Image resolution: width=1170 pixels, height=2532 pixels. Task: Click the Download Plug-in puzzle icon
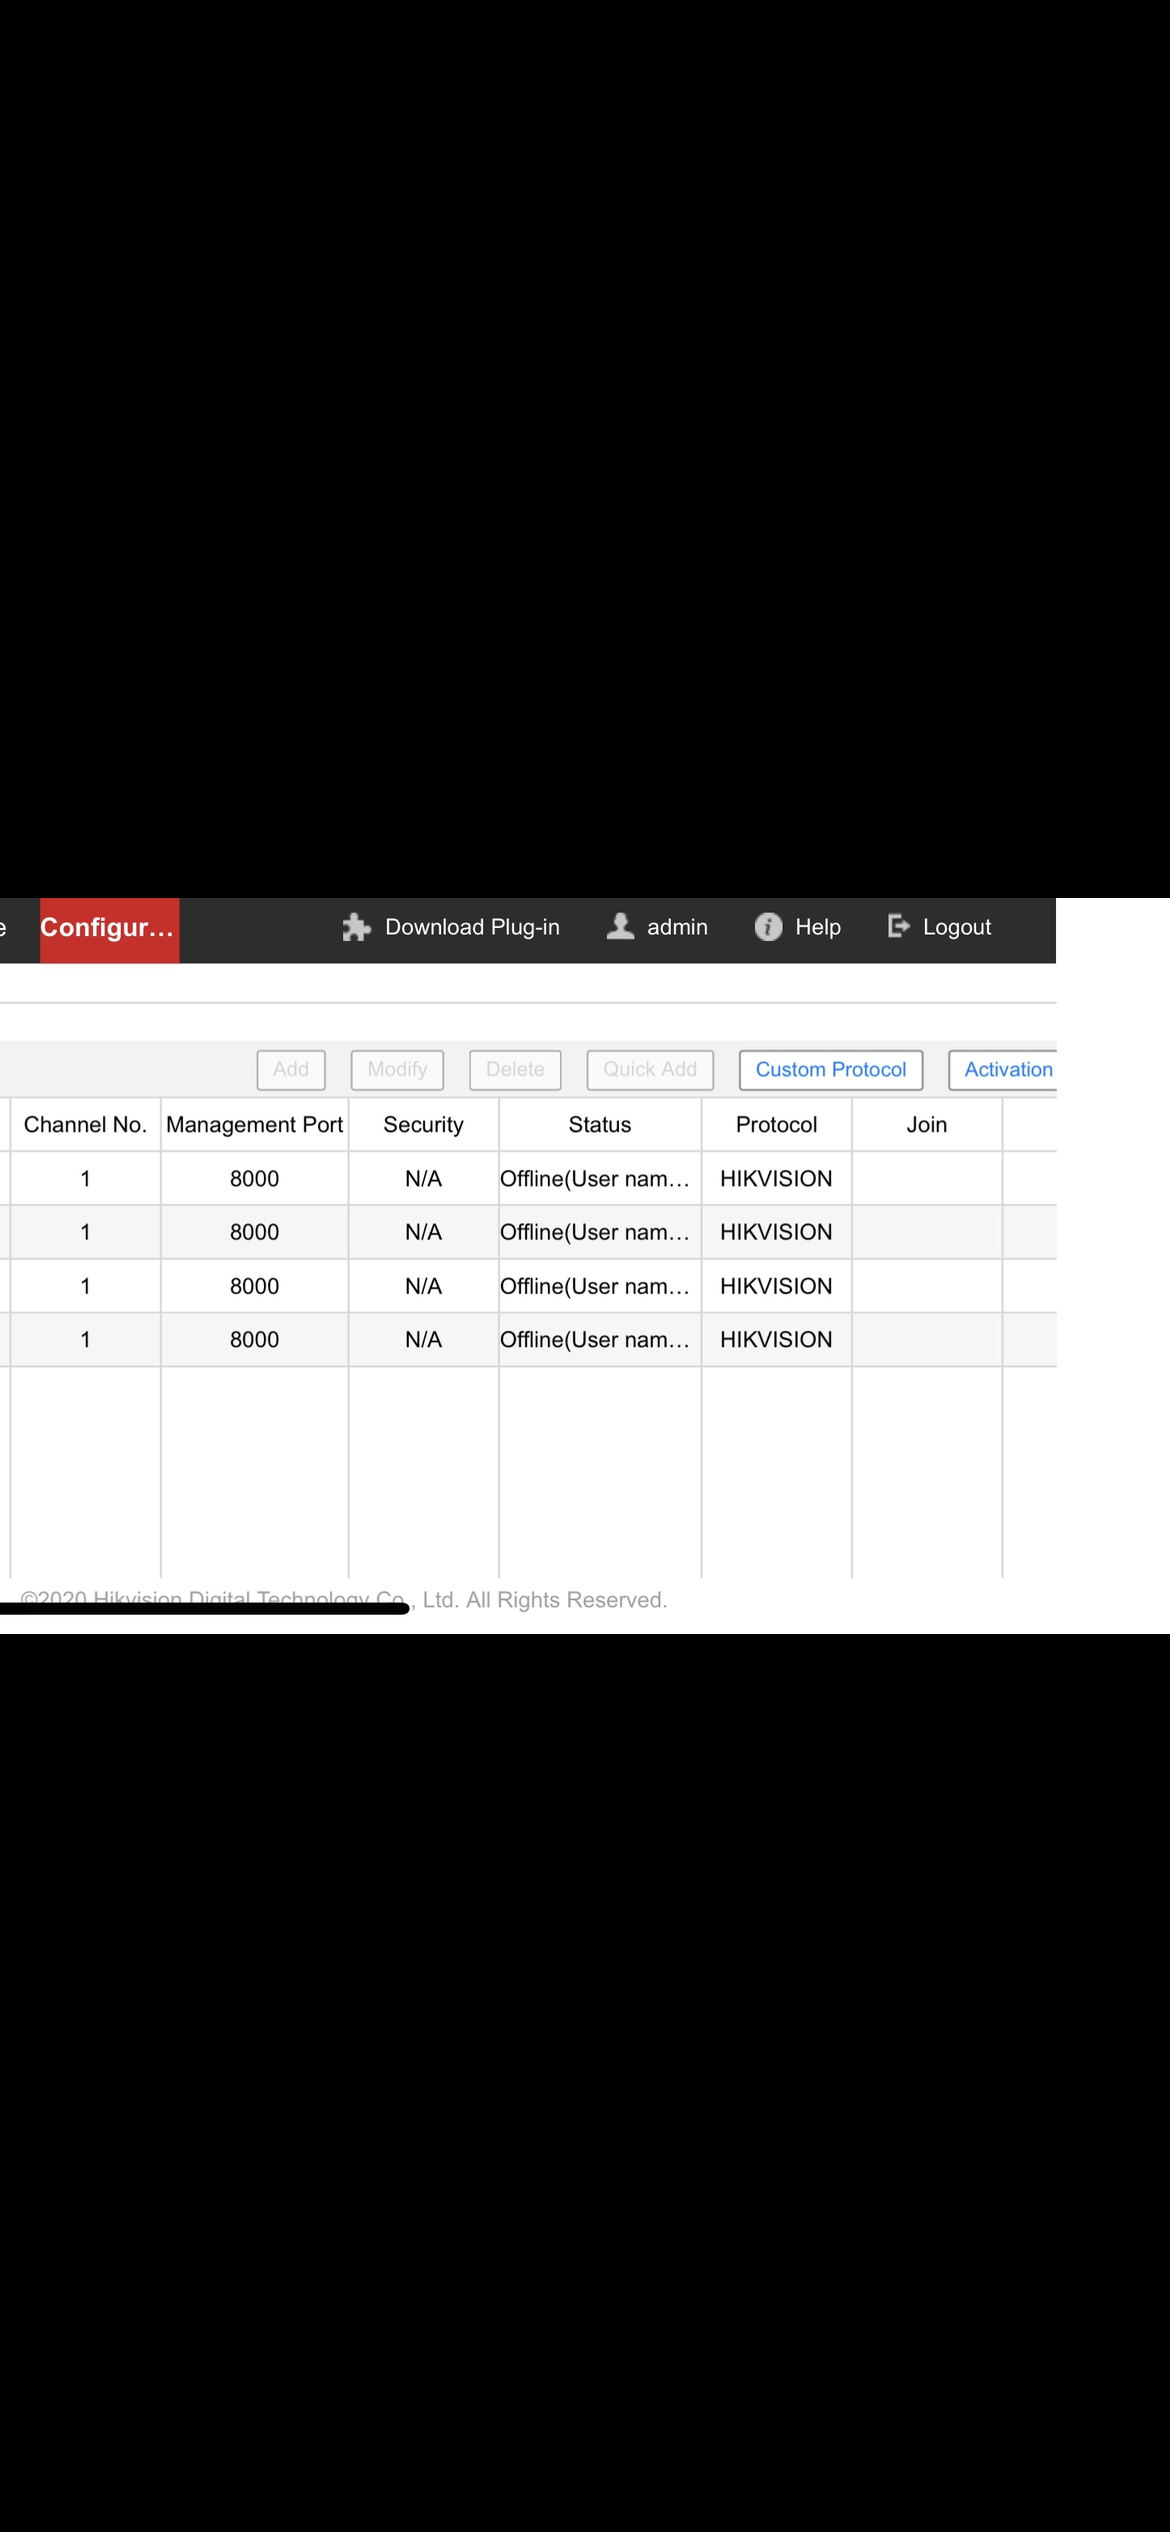(356, 927)
